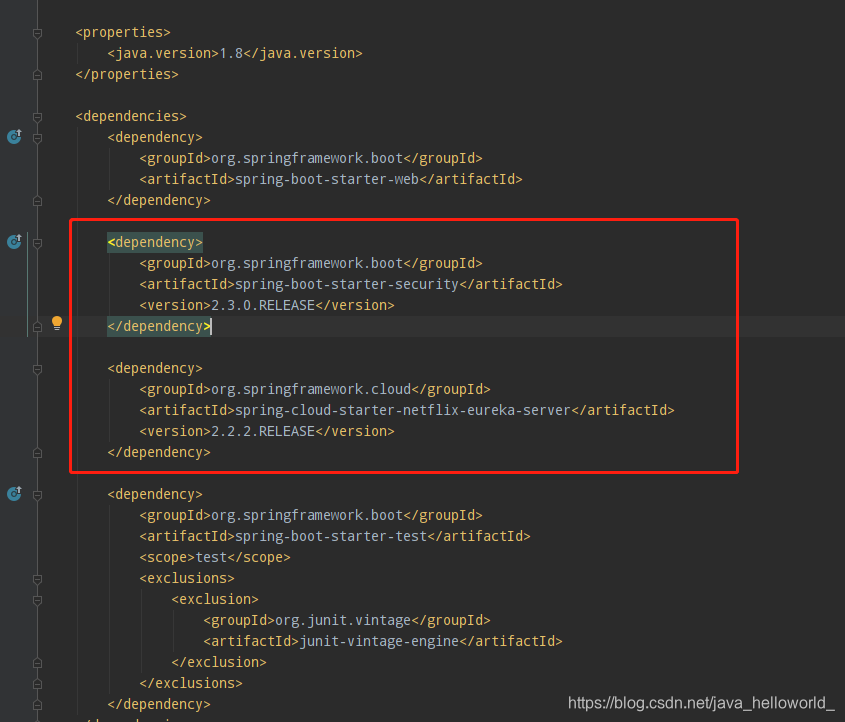Viewport: 845px width, 722px height.
Task: Click the opening dependencies tag
Action: [x=131, y=116]
